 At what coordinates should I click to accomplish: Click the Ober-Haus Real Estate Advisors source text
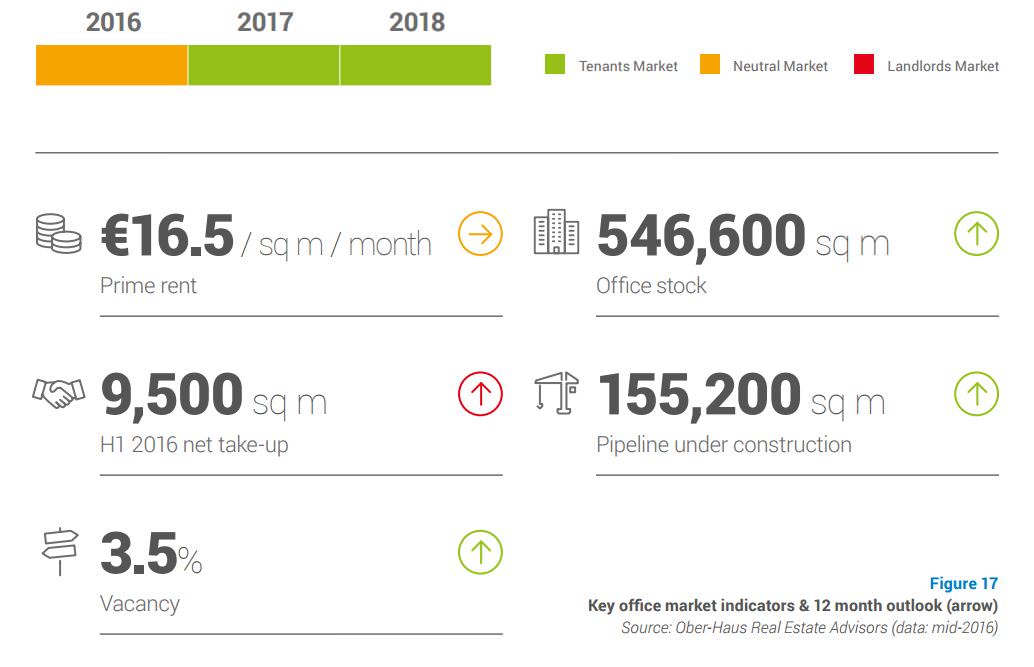[x=781, y=627]
